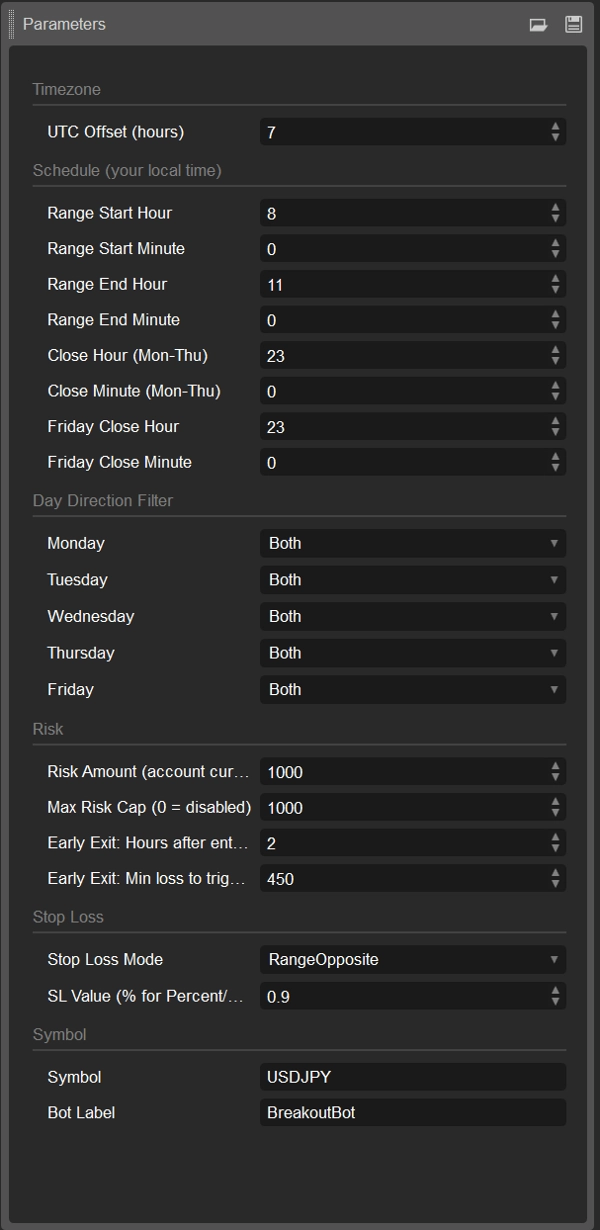Screen dimensions: 600x1230
Task: Open the Monday direction dropdown
Action: (x=412, y=544)
